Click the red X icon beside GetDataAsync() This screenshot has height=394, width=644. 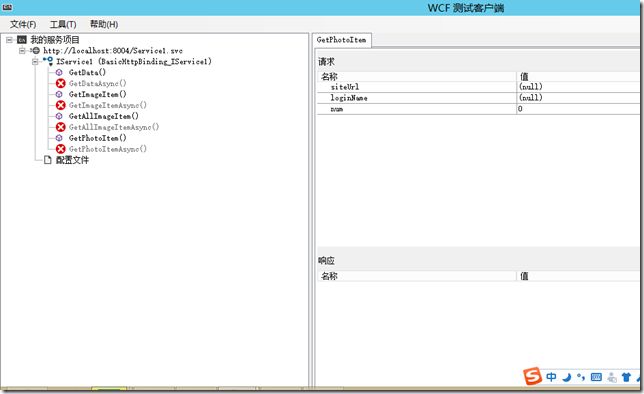click(61, 83)
